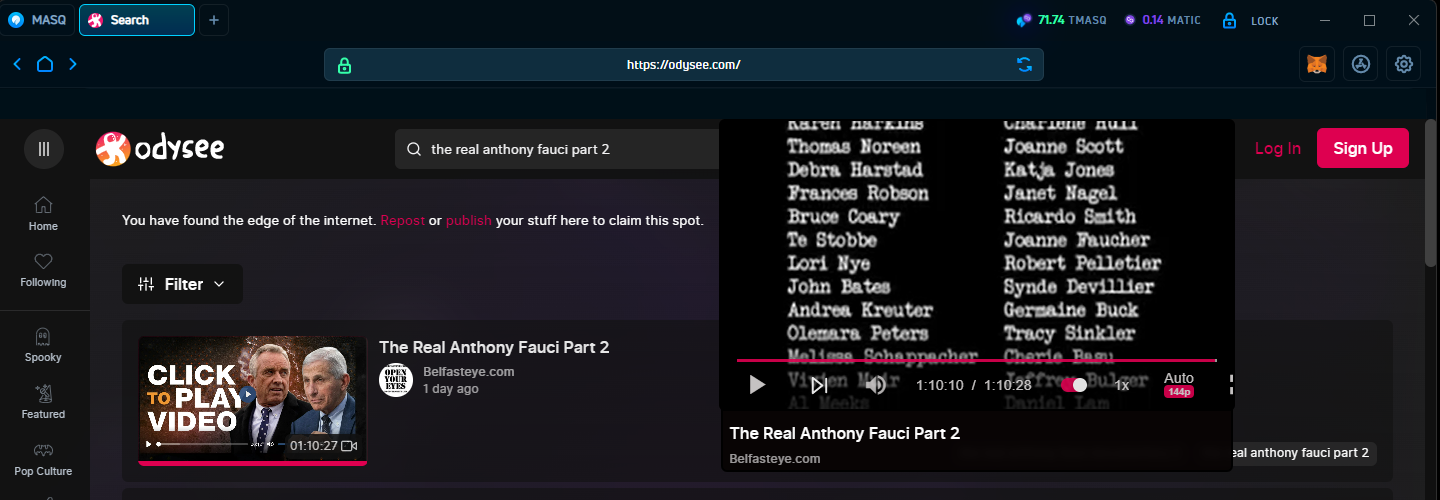Reload the page with the refresh icon

(x=1024, y=65)
